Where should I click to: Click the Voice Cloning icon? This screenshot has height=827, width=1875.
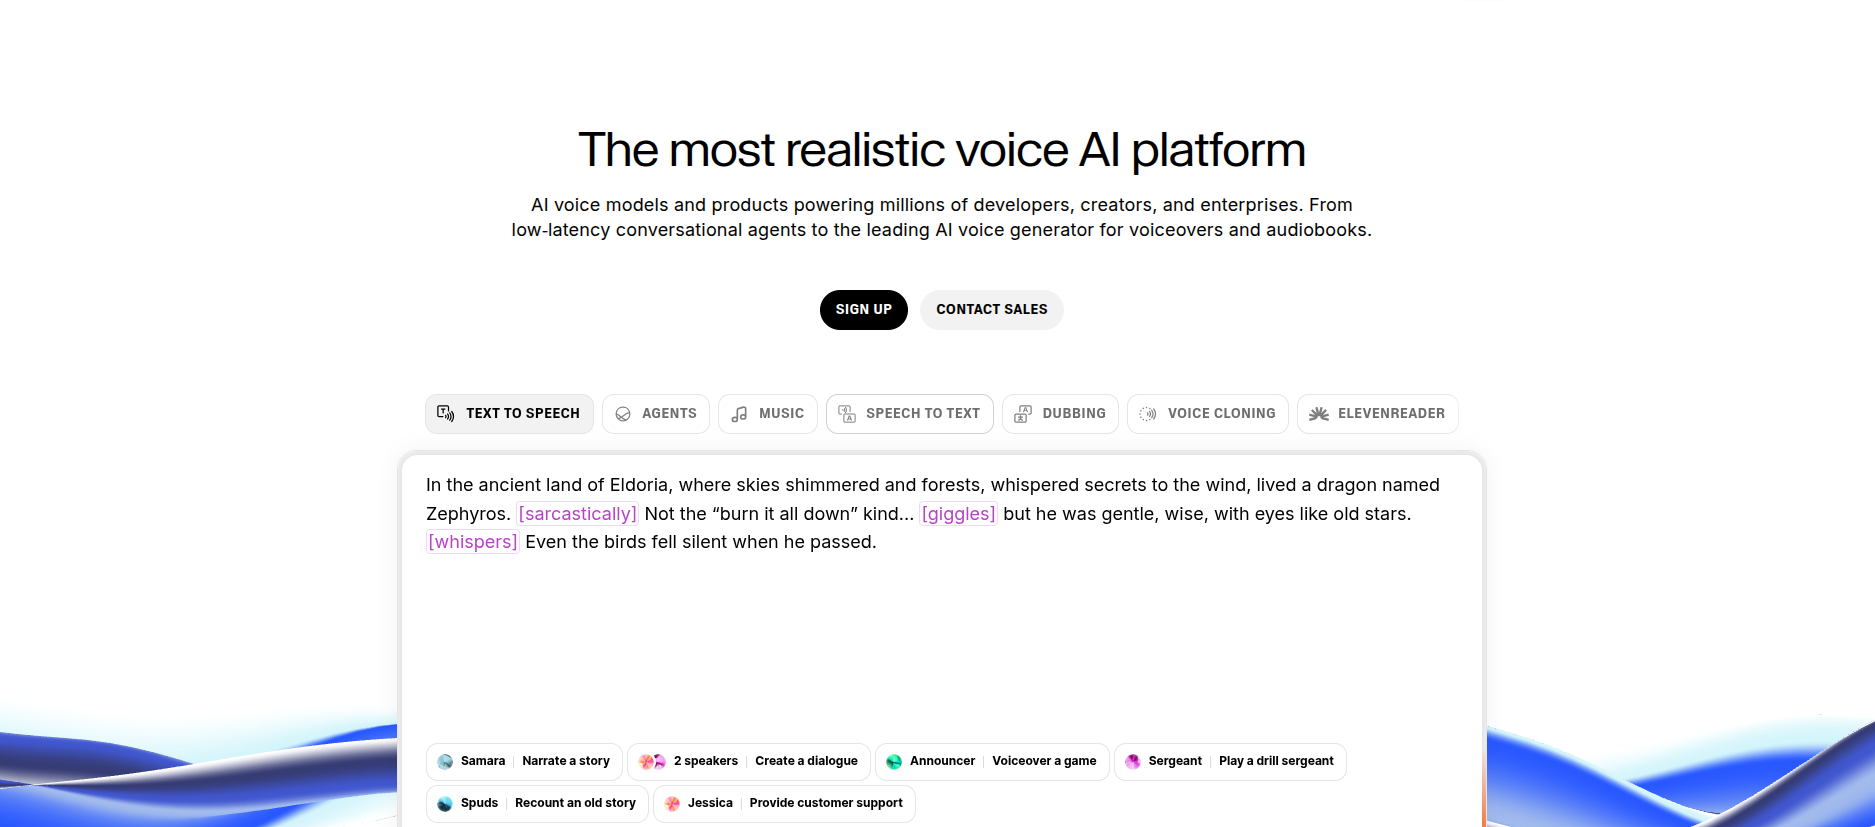1148,414
